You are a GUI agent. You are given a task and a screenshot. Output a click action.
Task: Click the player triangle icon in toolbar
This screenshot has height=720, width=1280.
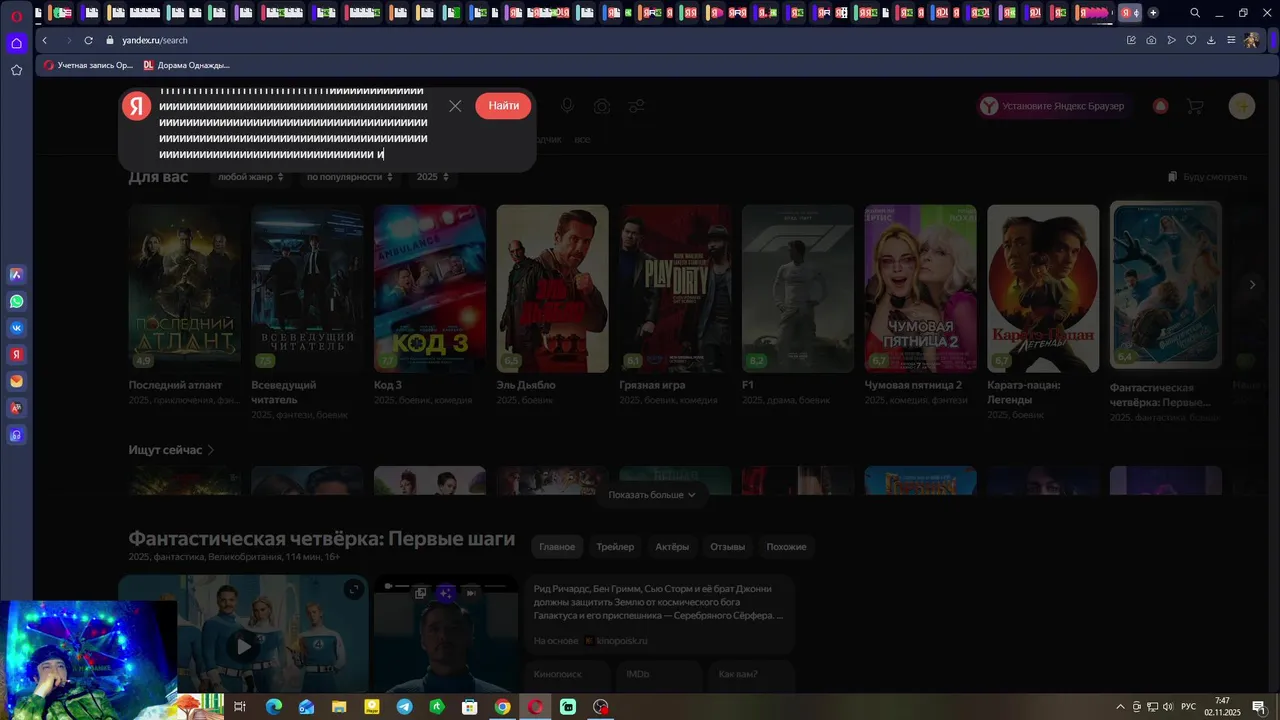1171,40
